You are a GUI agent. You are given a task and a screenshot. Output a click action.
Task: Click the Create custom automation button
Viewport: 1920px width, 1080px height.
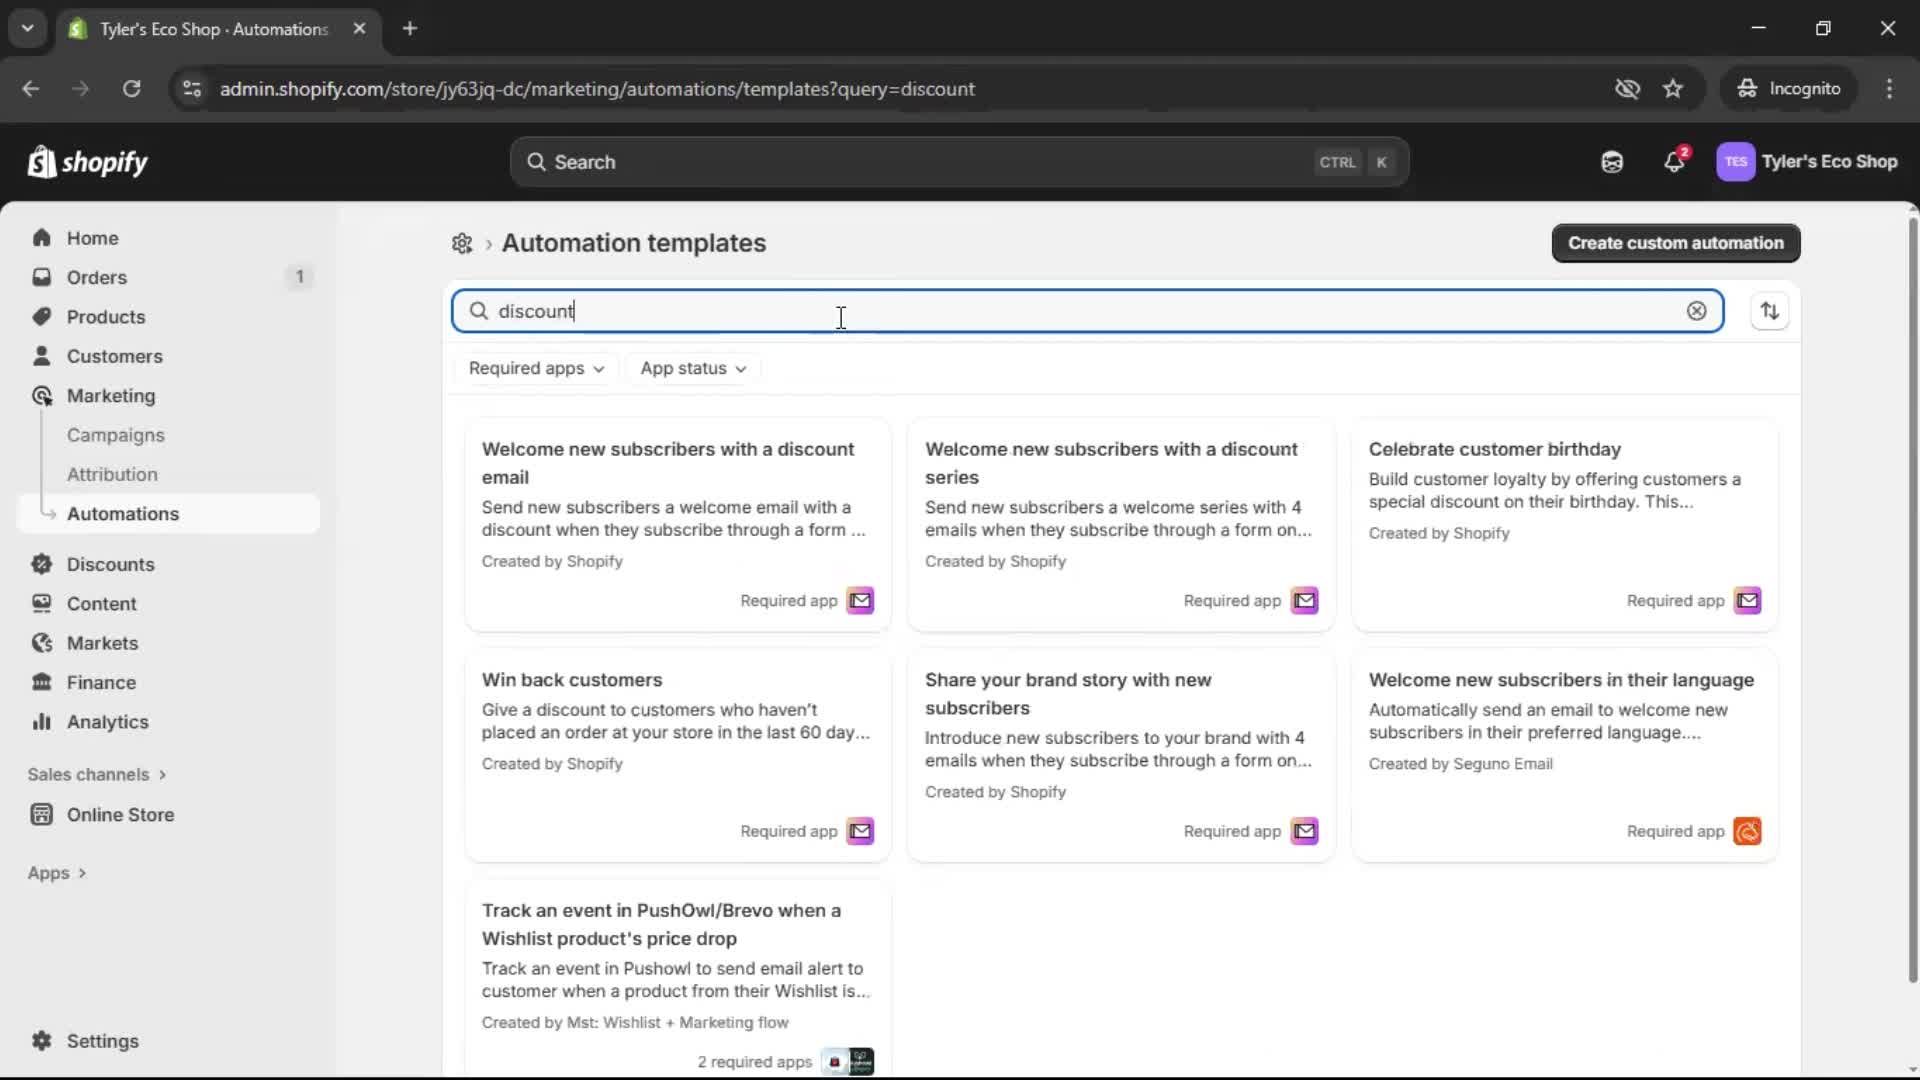pyautogui.click(x=1676, y=242)
